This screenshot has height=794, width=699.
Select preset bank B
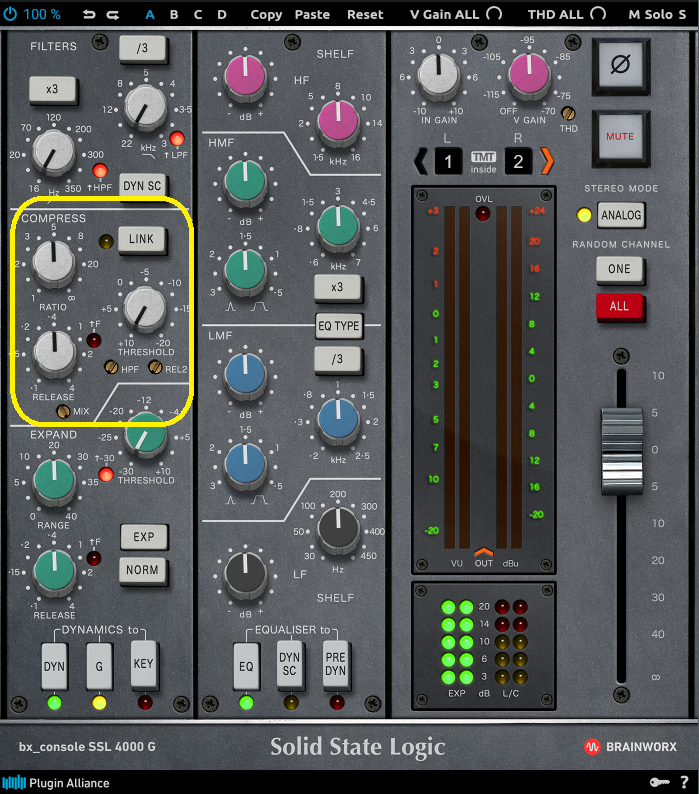coord(174,14)
